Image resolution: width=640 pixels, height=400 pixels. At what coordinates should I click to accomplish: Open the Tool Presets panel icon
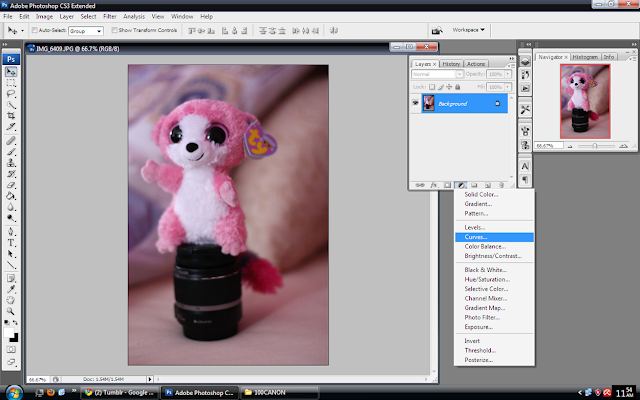pyautogui.click(x=525, y=110)
